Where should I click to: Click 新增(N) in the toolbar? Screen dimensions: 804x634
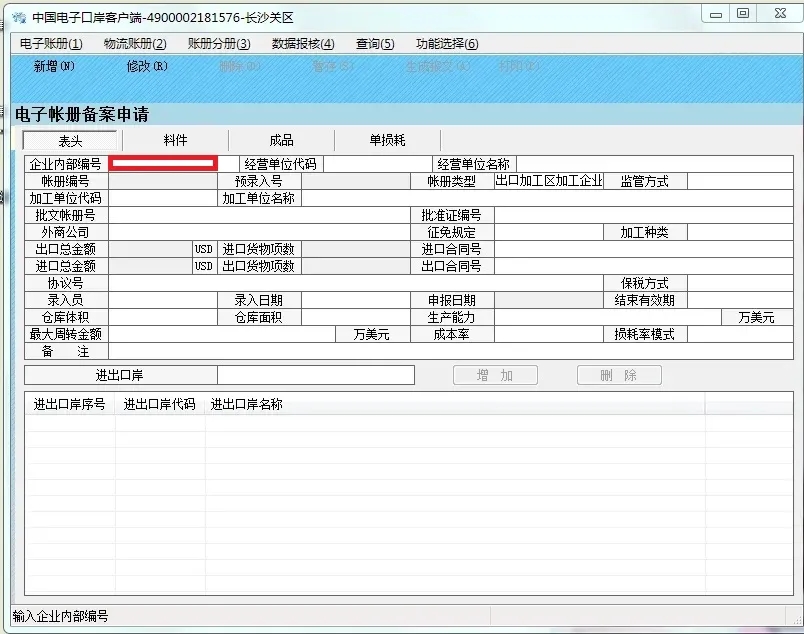click(x=54, y=67)
